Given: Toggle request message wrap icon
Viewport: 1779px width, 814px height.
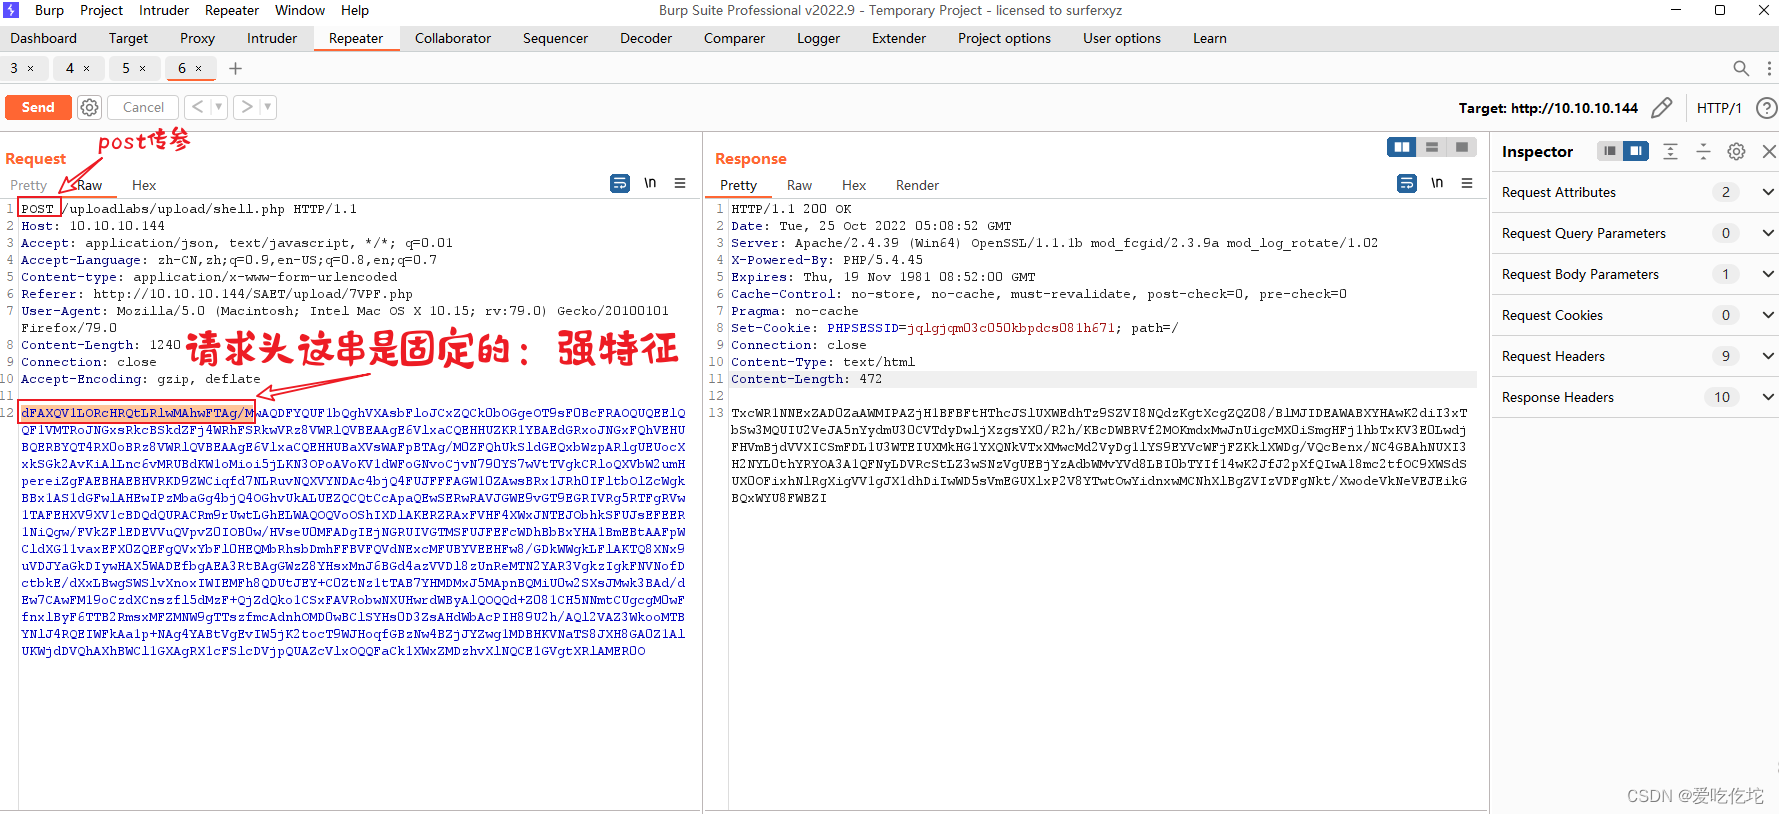Looking at the screenshot, I should (620, 183).
